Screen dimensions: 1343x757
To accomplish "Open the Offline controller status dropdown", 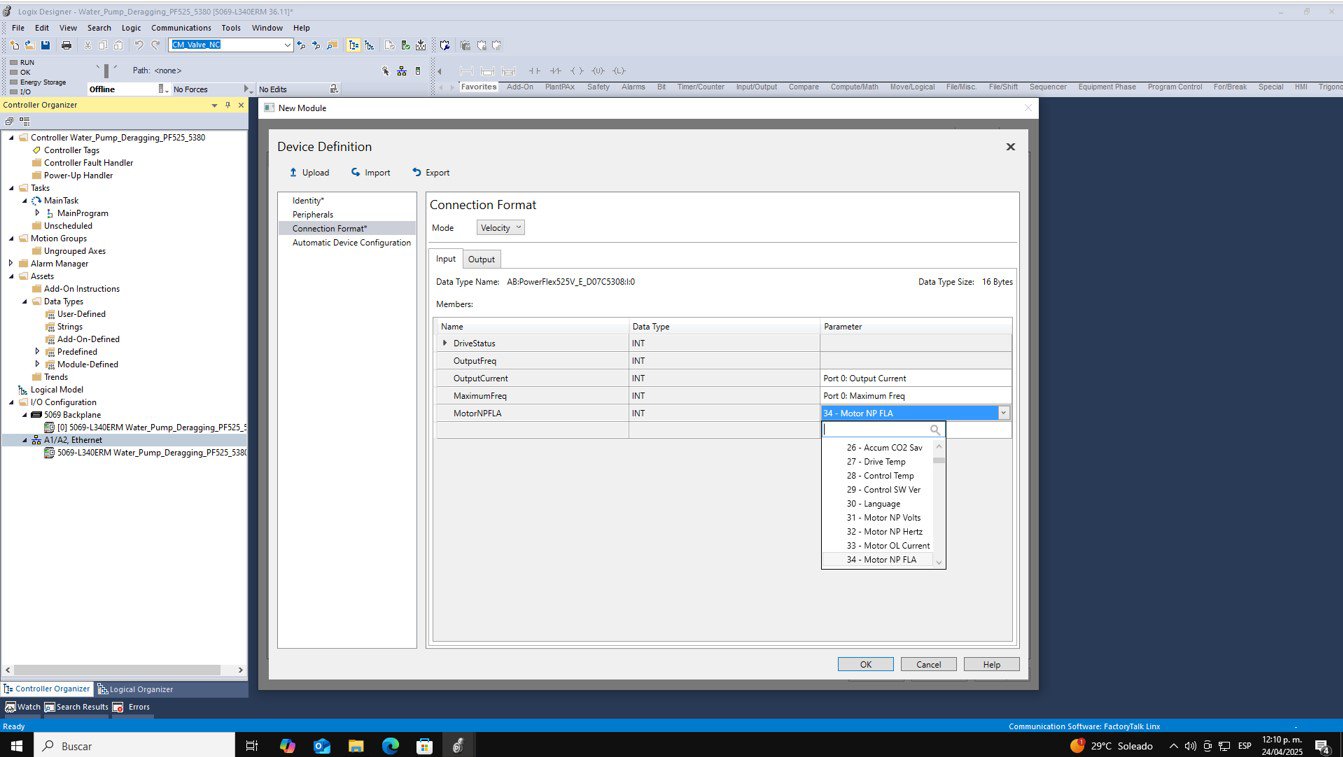I will 163,89.
